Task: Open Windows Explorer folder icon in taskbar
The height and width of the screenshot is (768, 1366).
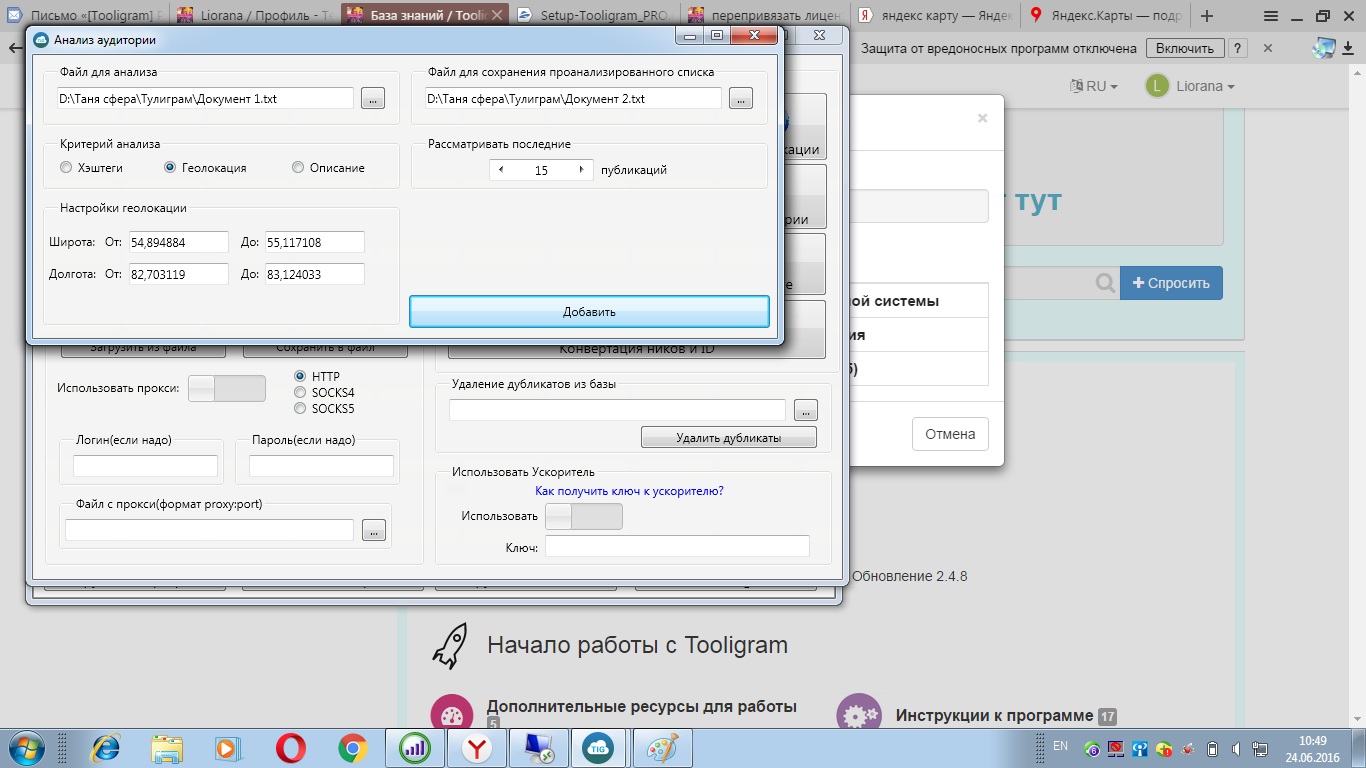Action: (167, 748)
